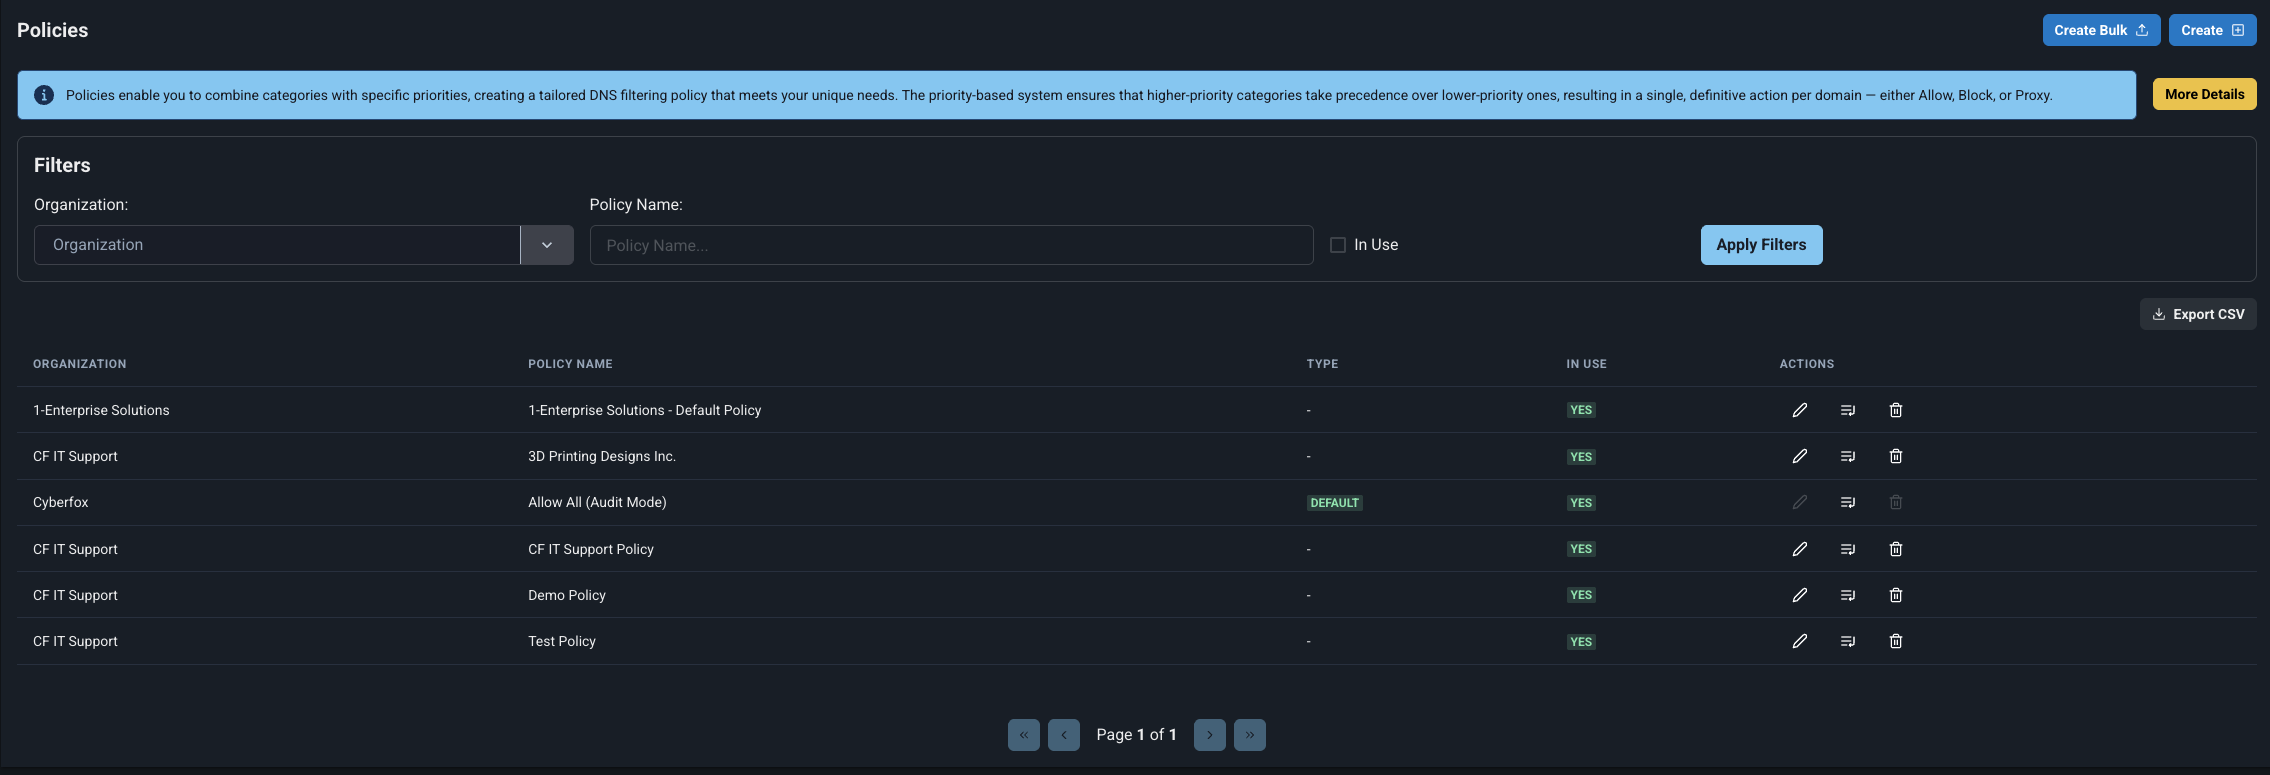Edit the Demo Policy
The image size is (2270, 775).
coord(1799,595)
